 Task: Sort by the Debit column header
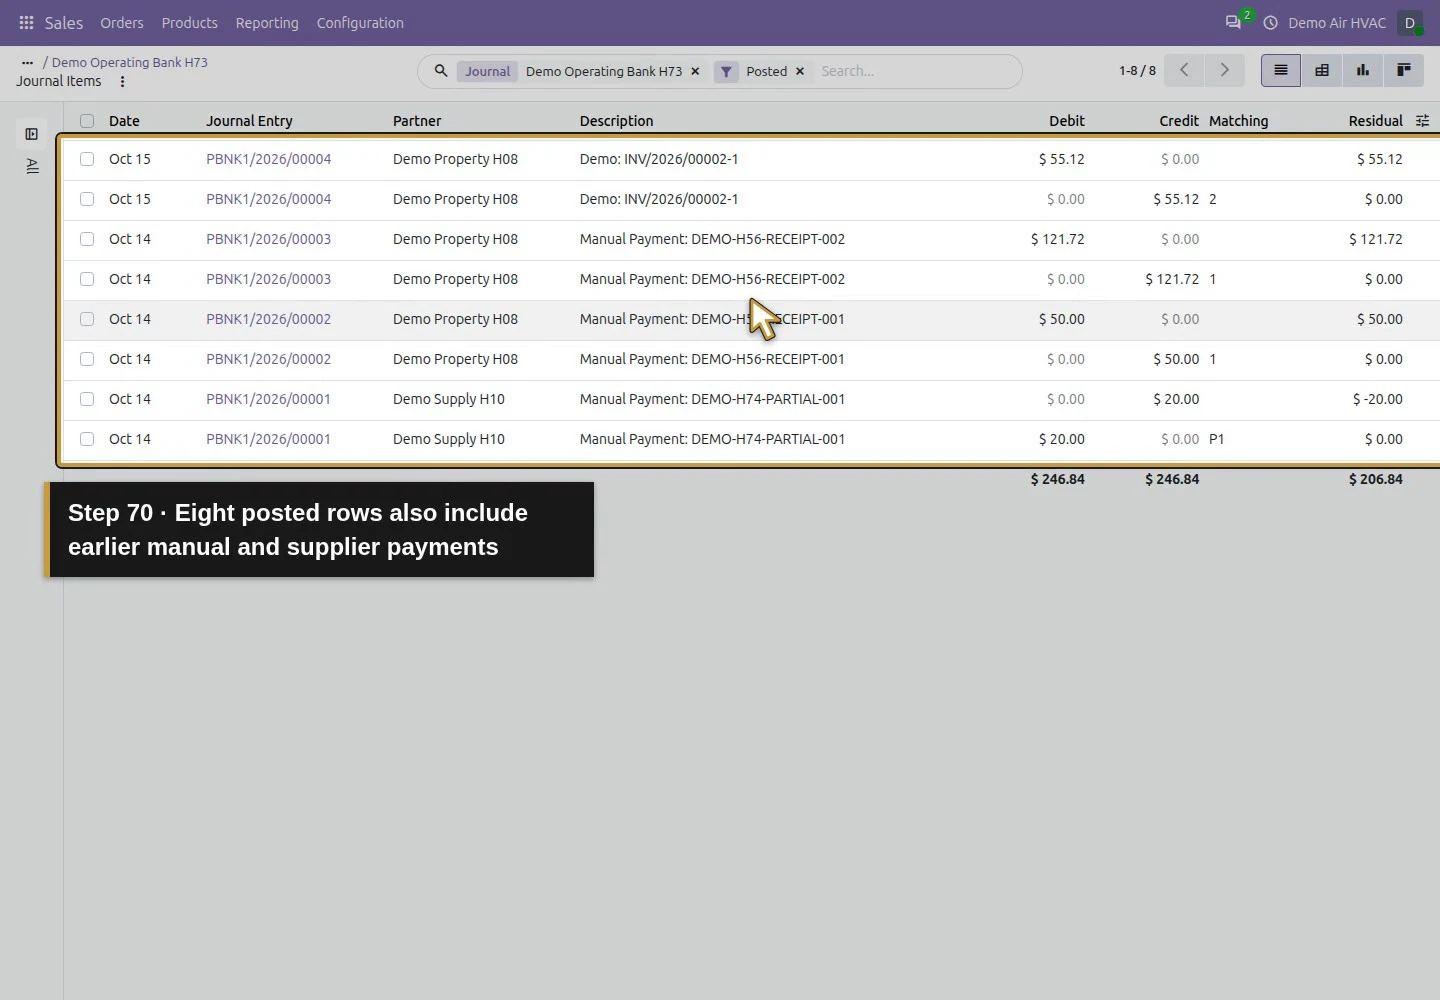pyautogui.click(x=1066, y=121)
